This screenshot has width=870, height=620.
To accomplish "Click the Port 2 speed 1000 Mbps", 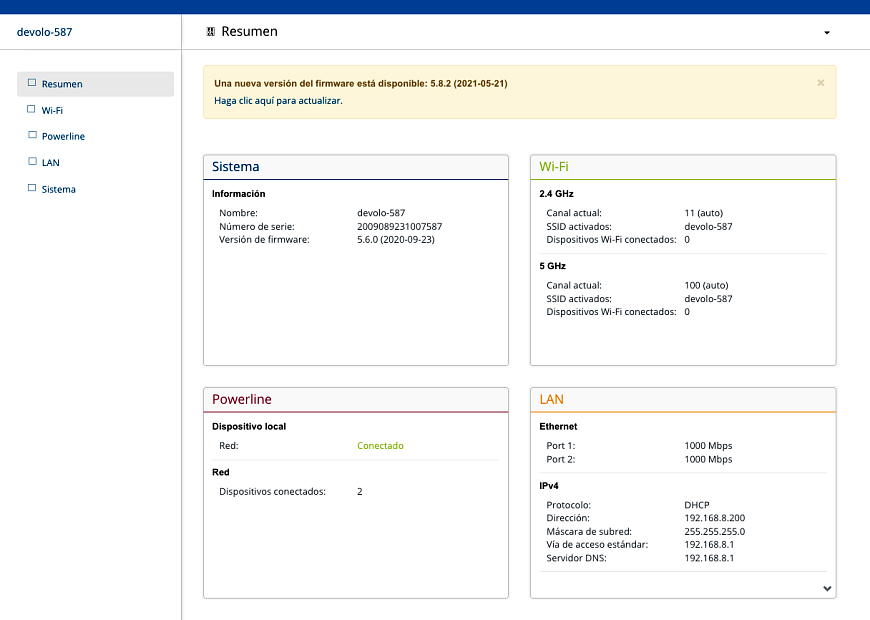I will pos(709,459).
